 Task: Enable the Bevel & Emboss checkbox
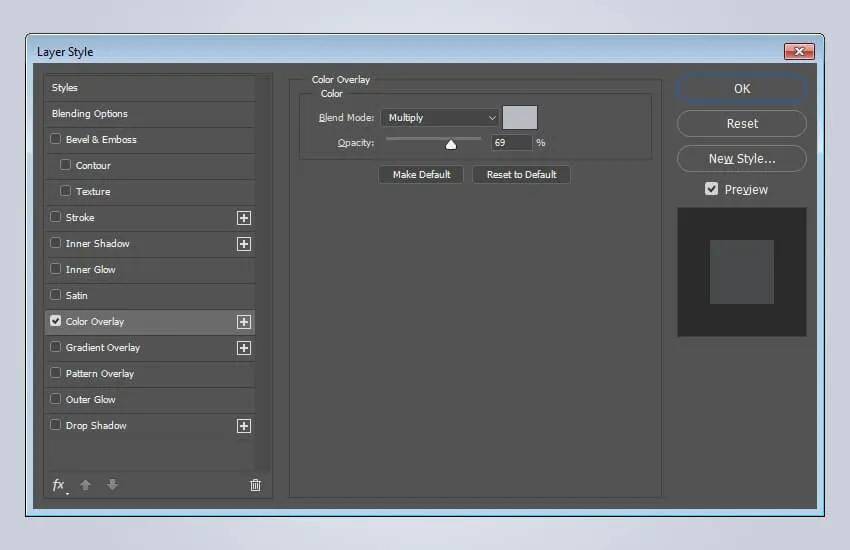coord(55,139)
